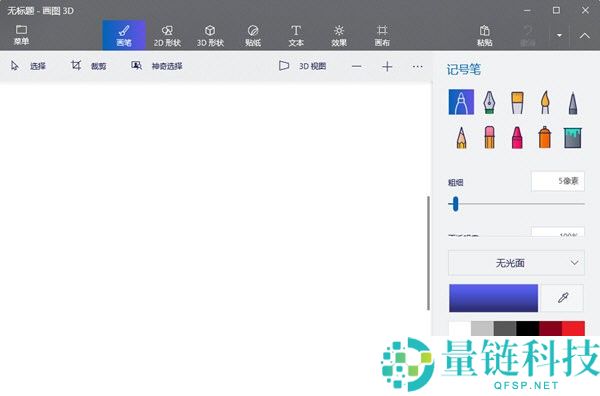
Task: Activate the 神奇选择 magic select tool
Action: tap(157, 66)
